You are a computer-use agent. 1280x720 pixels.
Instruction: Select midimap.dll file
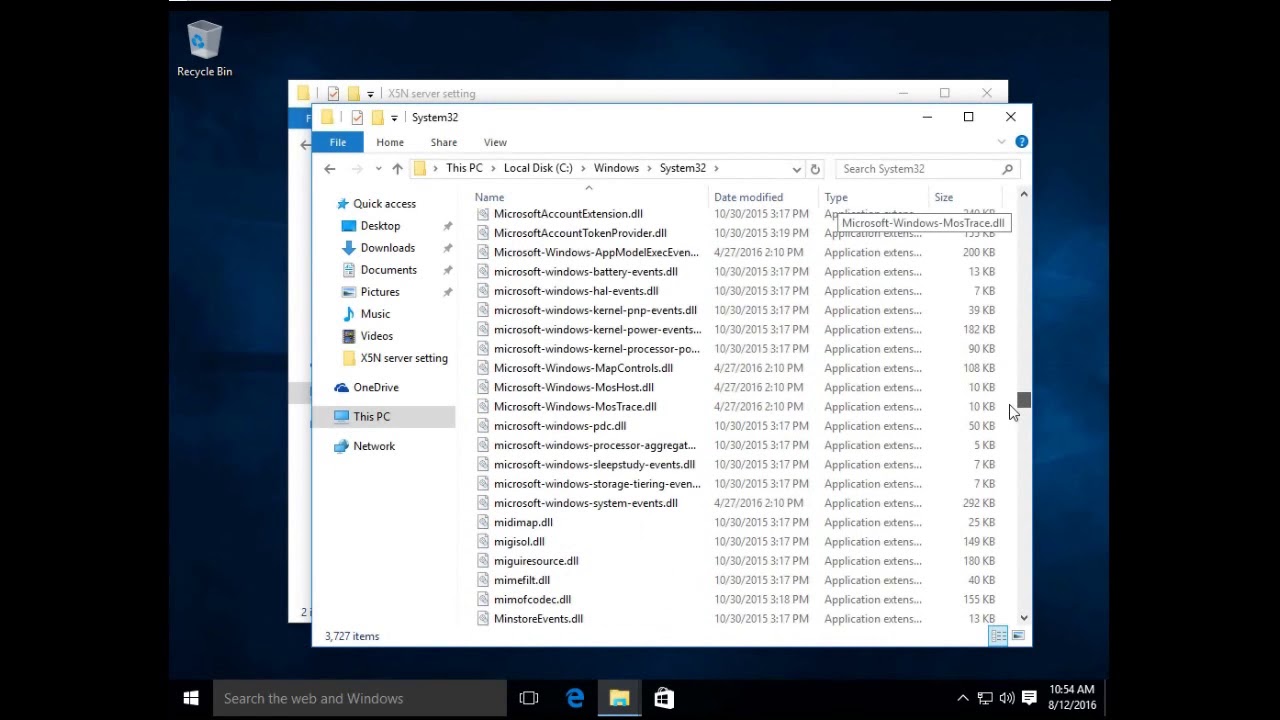[523, 523]
